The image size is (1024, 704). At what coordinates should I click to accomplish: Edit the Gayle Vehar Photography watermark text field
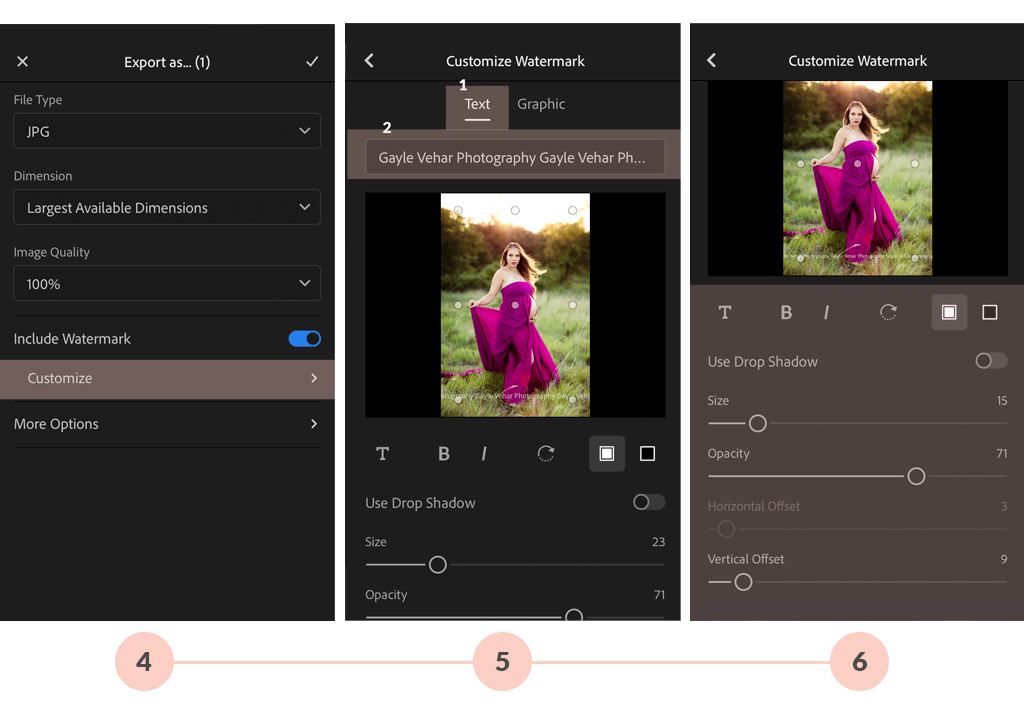[x=514, y=156]
